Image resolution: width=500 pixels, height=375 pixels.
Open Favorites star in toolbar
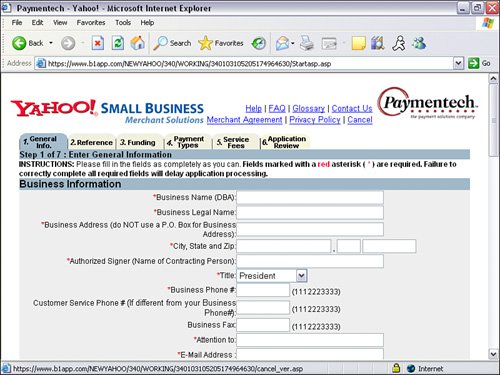tap(221, 43)
